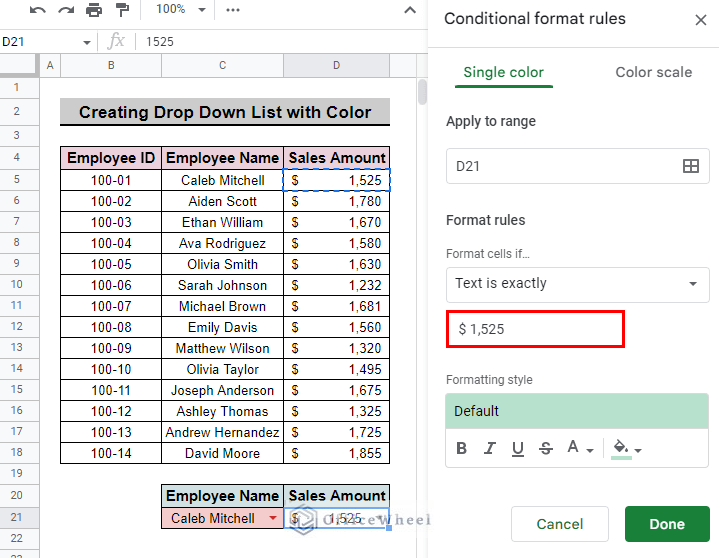
Task: Select column A header
Action: [50, 66]
